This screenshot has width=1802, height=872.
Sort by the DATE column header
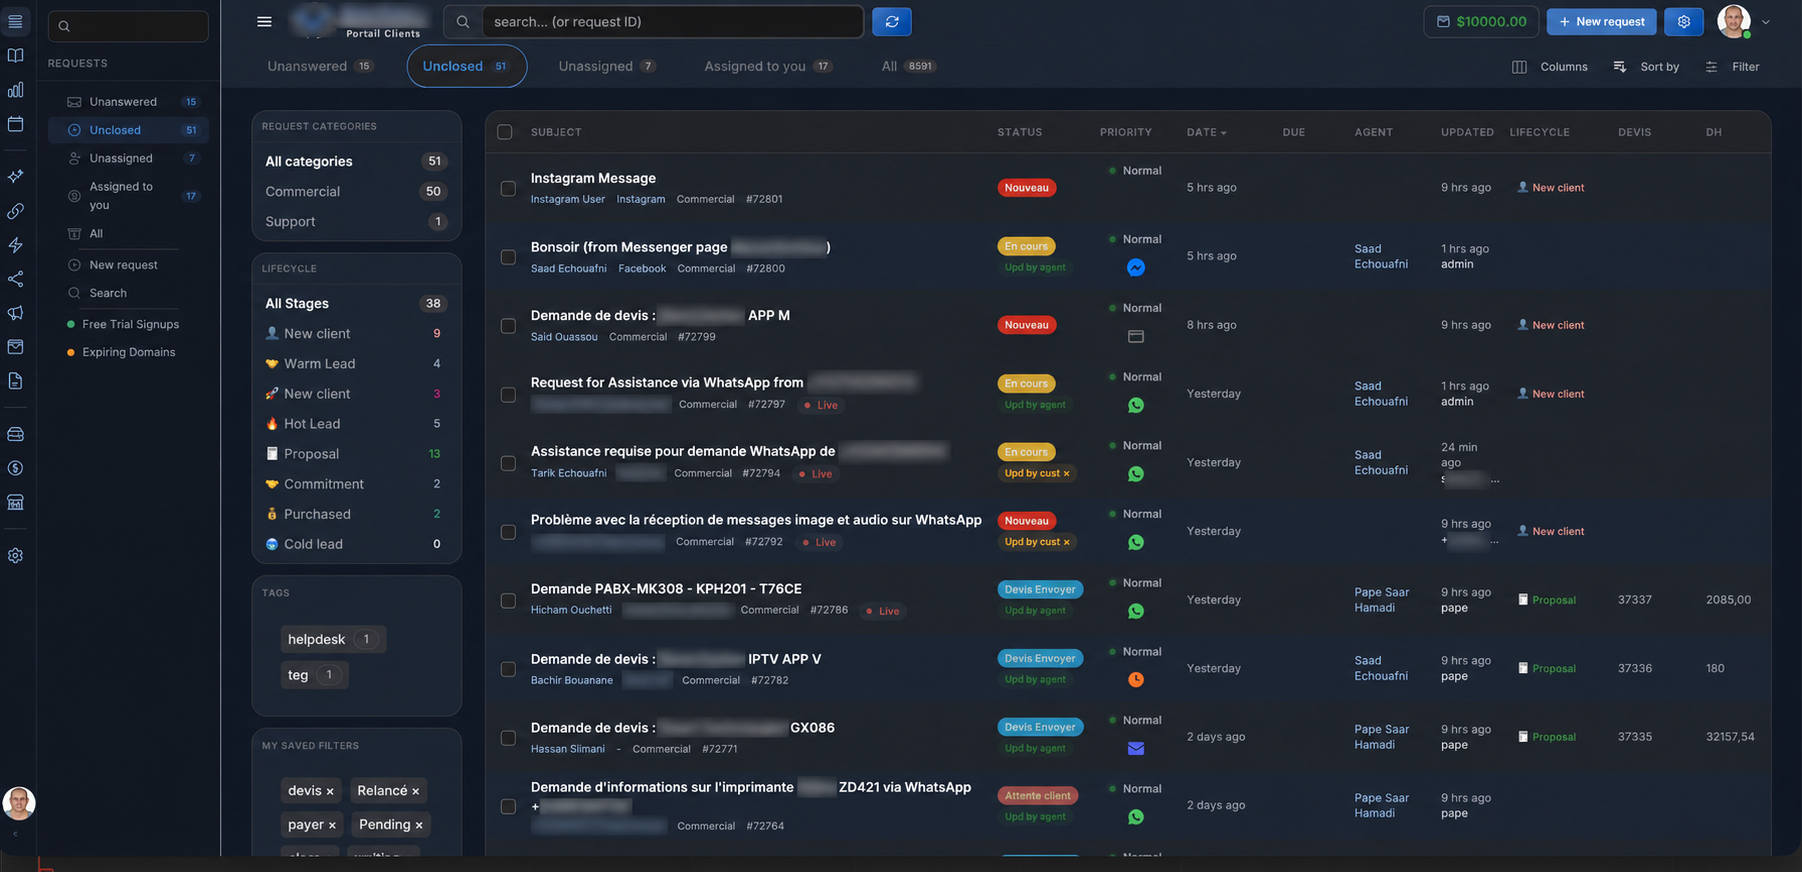pos(1206,132)
